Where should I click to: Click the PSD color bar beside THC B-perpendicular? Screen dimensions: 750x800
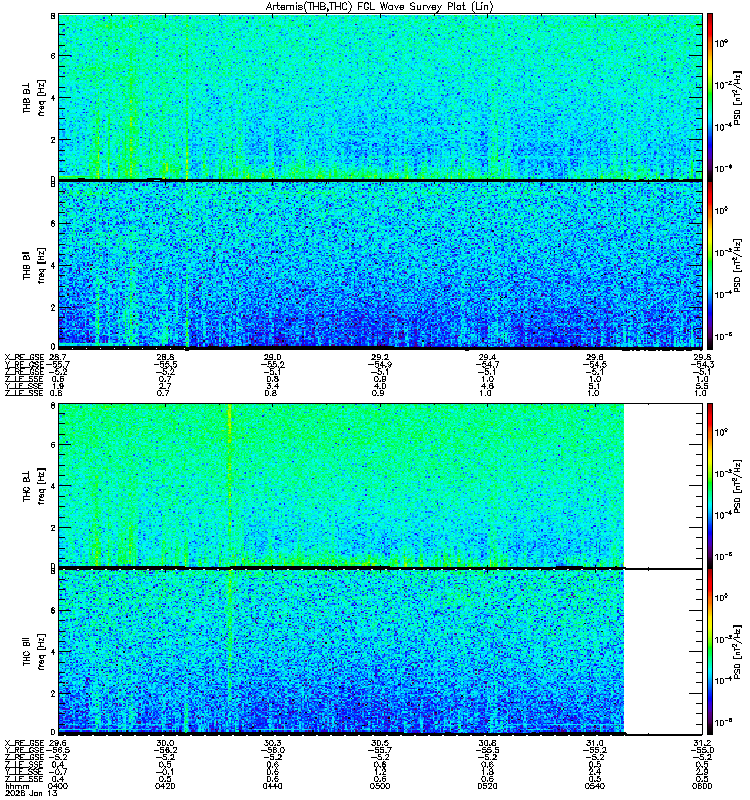pyautogui.click(x=710, y=485)
